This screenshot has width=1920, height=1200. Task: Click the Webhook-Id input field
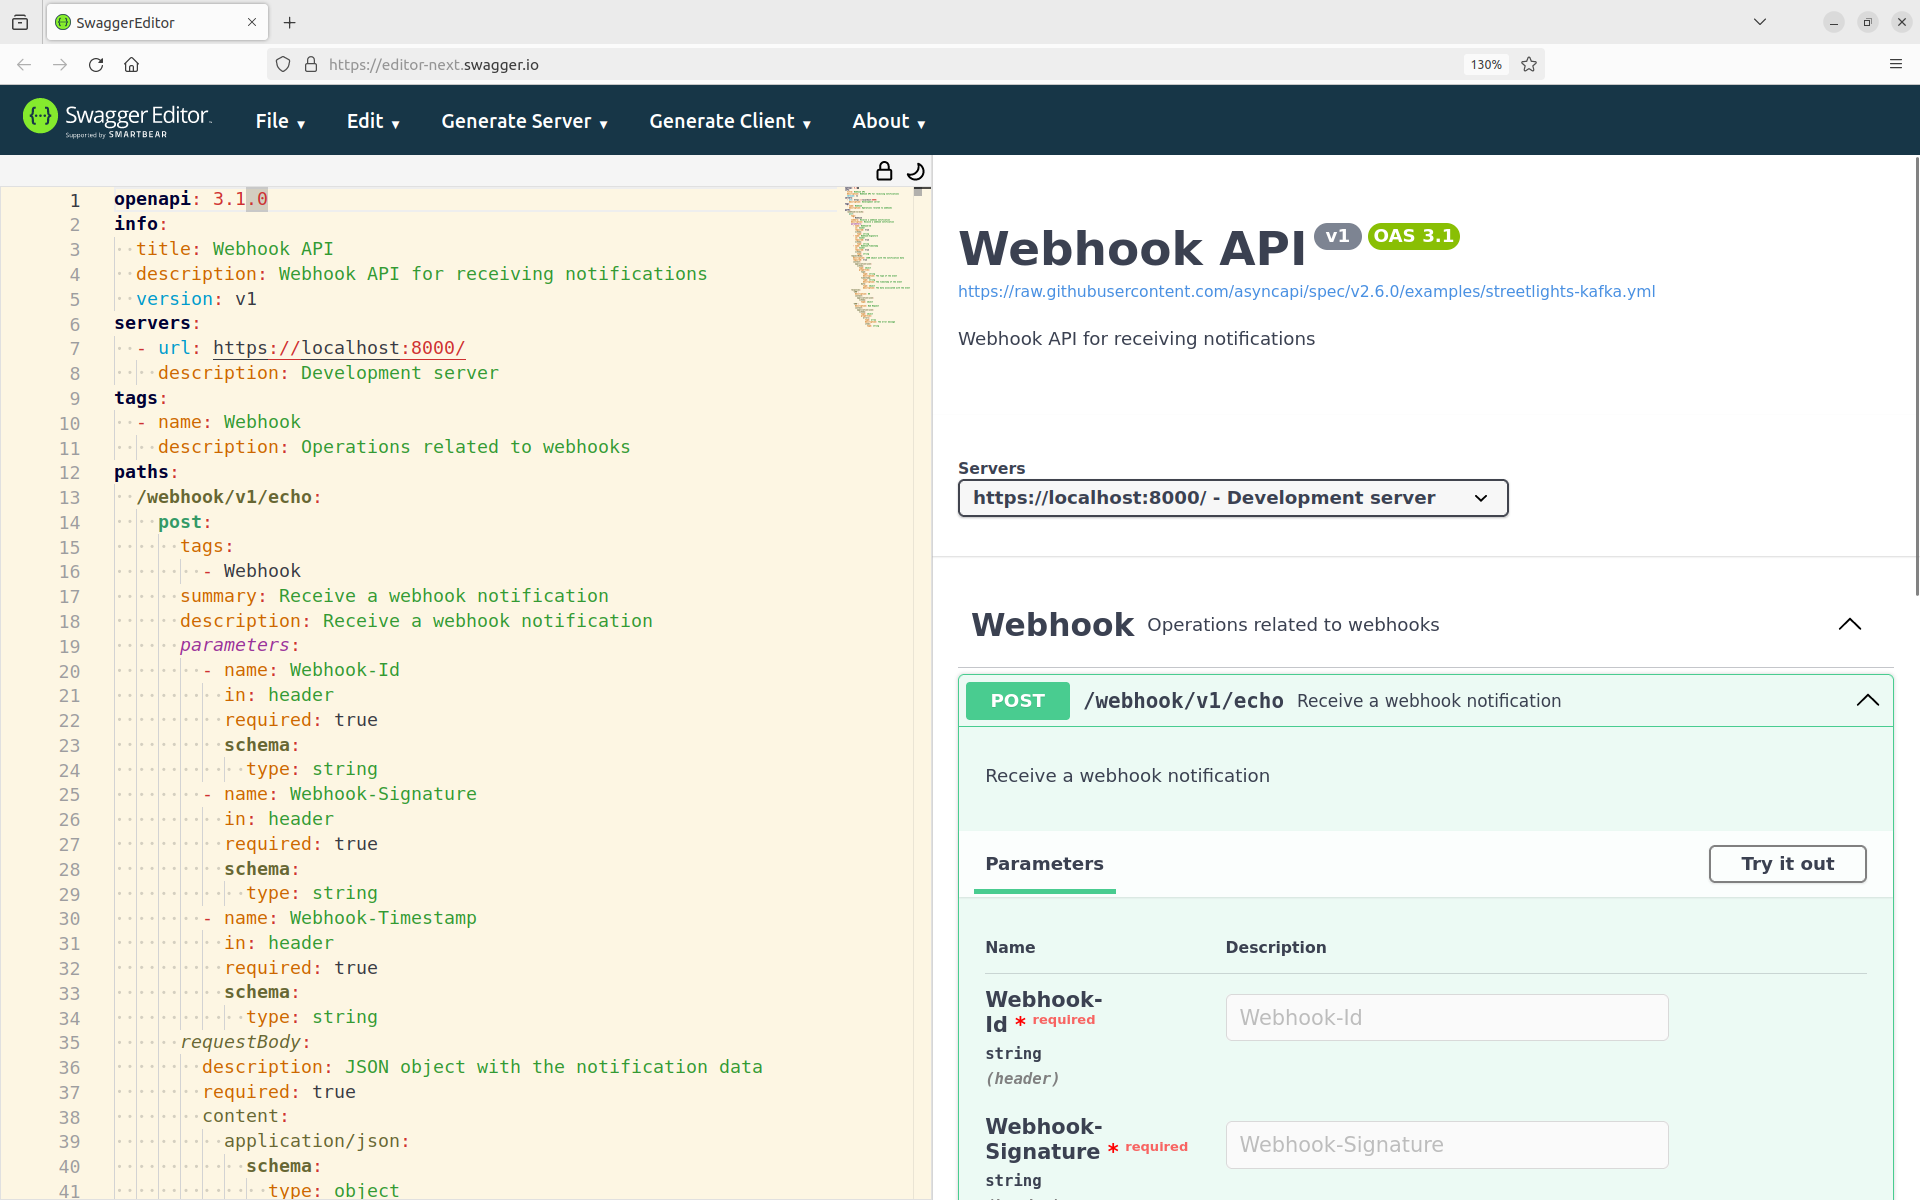click(1446, 1017)
